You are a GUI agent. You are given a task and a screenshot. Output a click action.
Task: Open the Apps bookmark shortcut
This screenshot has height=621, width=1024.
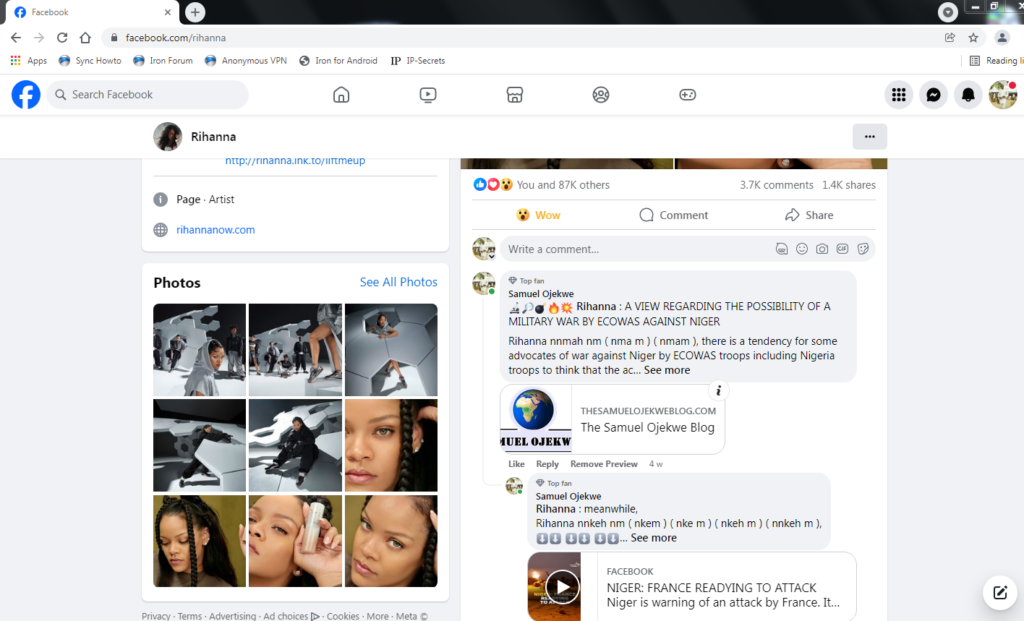tap(29, 61)
